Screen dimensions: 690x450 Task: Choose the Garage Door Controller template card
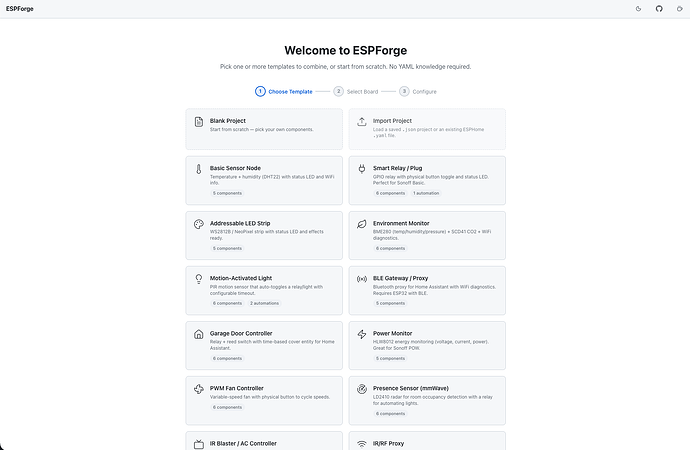click(x=264, y=346)
